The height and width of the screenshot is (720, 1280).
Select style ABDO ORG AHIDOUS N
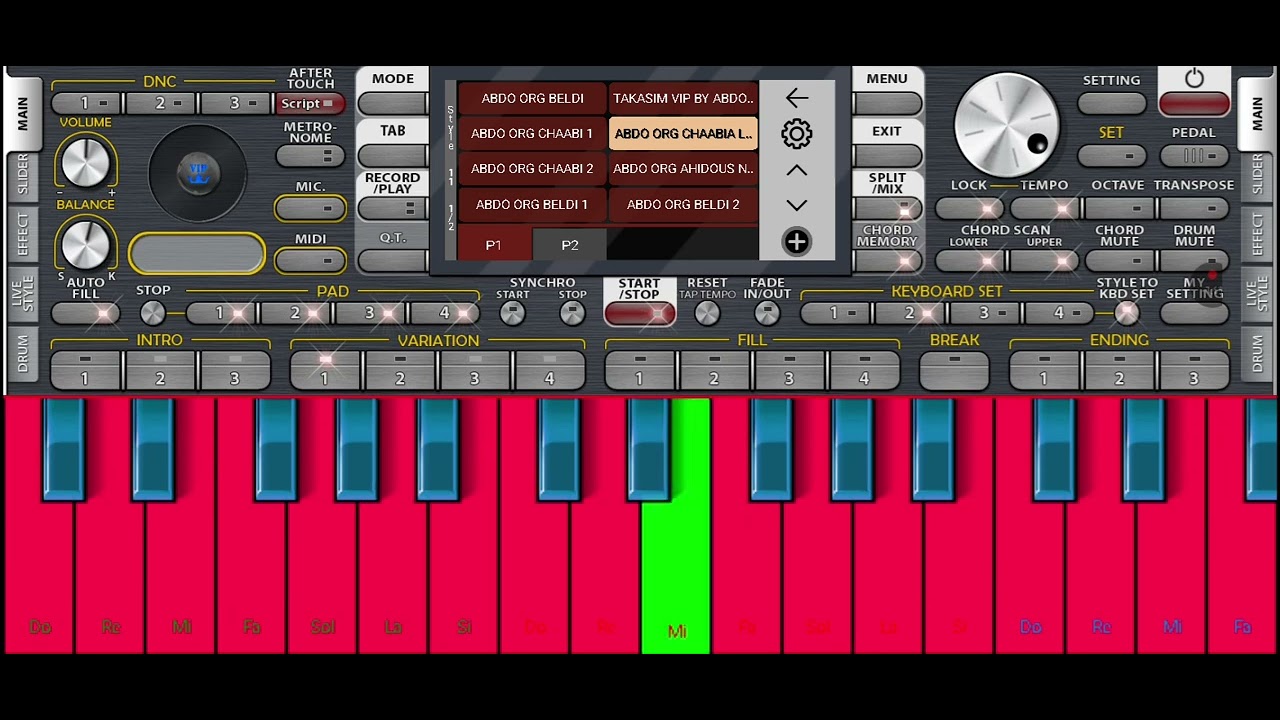[x=683, y=169]
